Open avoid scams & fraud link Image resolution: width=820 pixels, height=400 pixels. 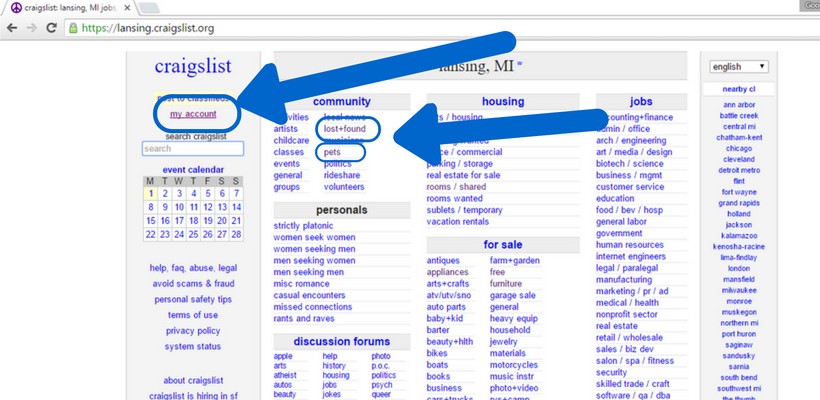[x=193, y=283]
